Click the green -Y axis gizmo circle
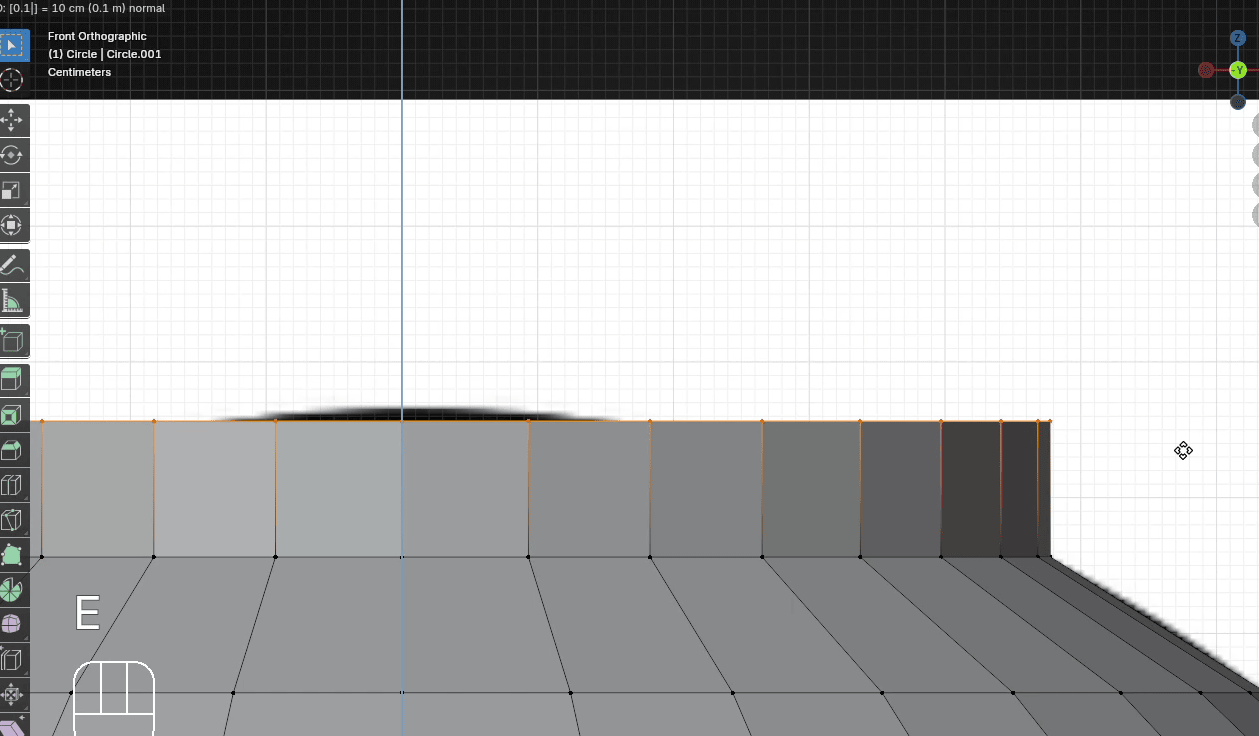This screenshot has width=1259, height=736. (x=1238, y=70)
